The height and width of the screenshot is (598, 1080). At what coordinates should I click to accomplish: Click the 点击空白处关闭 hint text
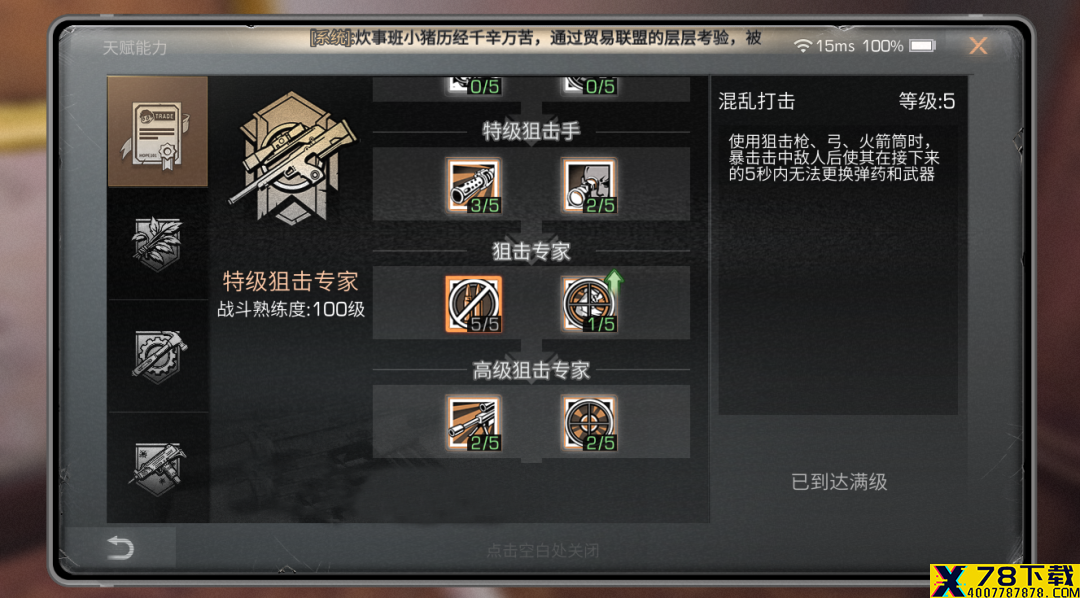tap(543, 551)
